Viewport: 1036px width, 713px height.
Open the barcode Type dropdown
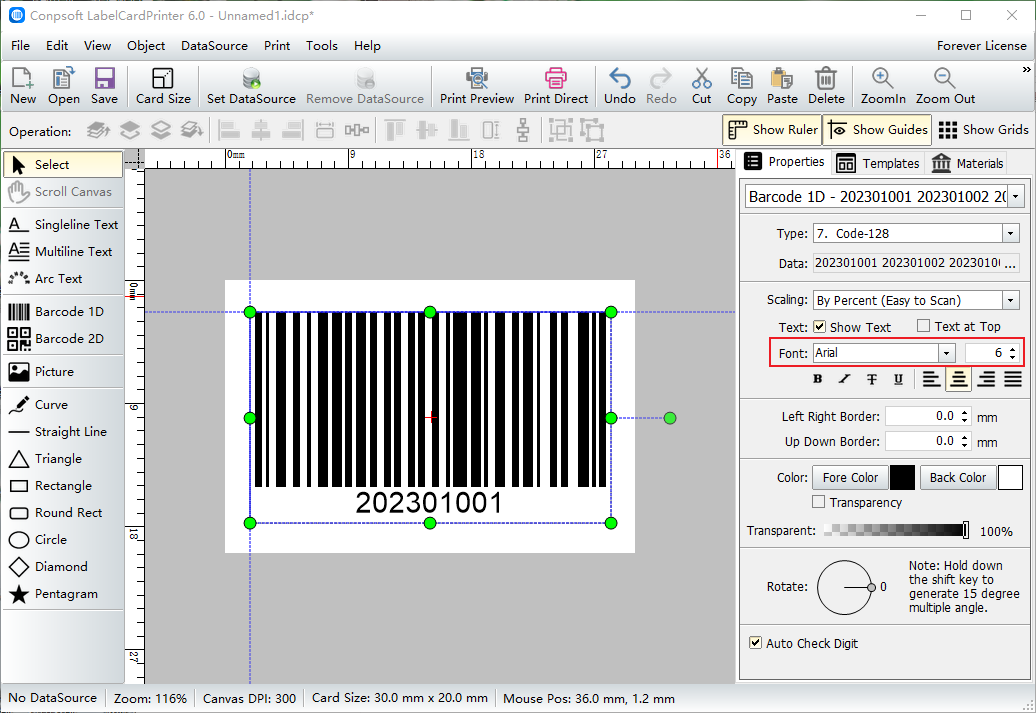[x=1010, y=233]
